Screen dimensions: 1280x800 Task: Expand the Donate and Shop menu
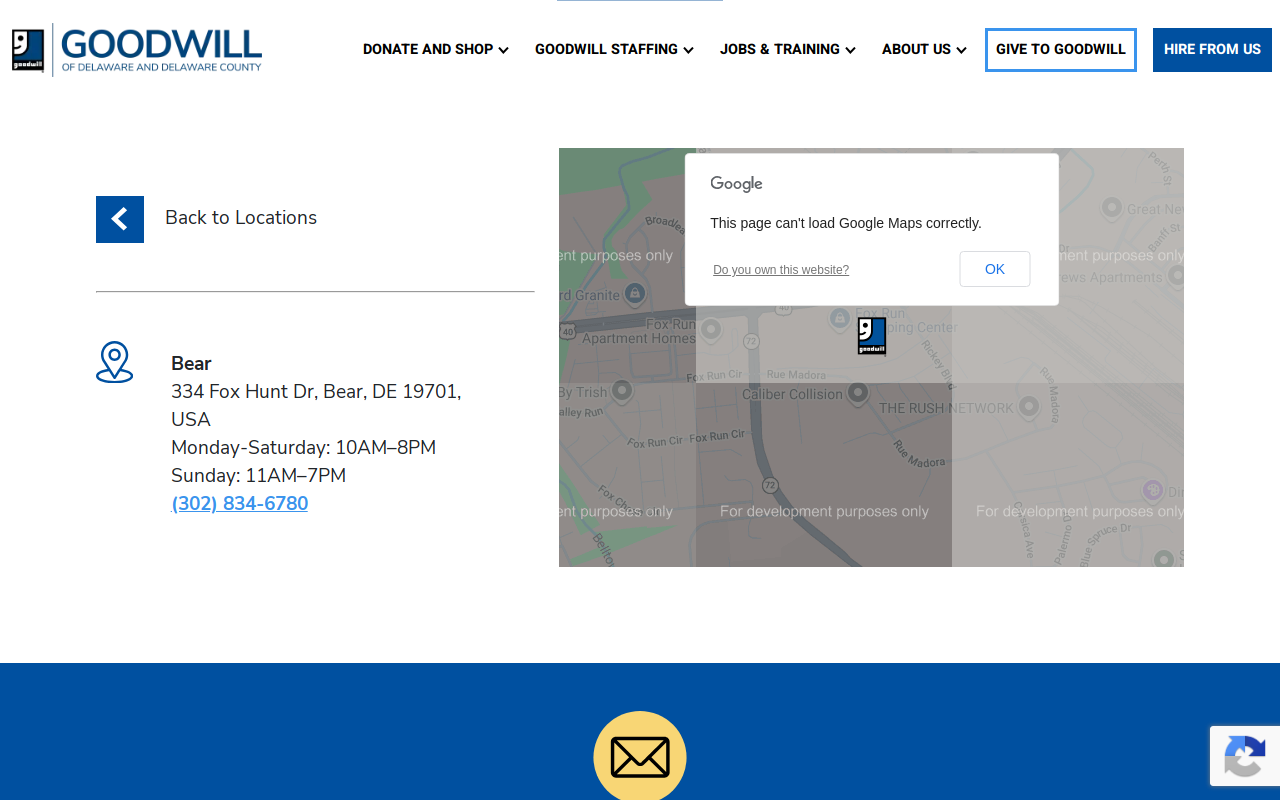click(436, 49)
